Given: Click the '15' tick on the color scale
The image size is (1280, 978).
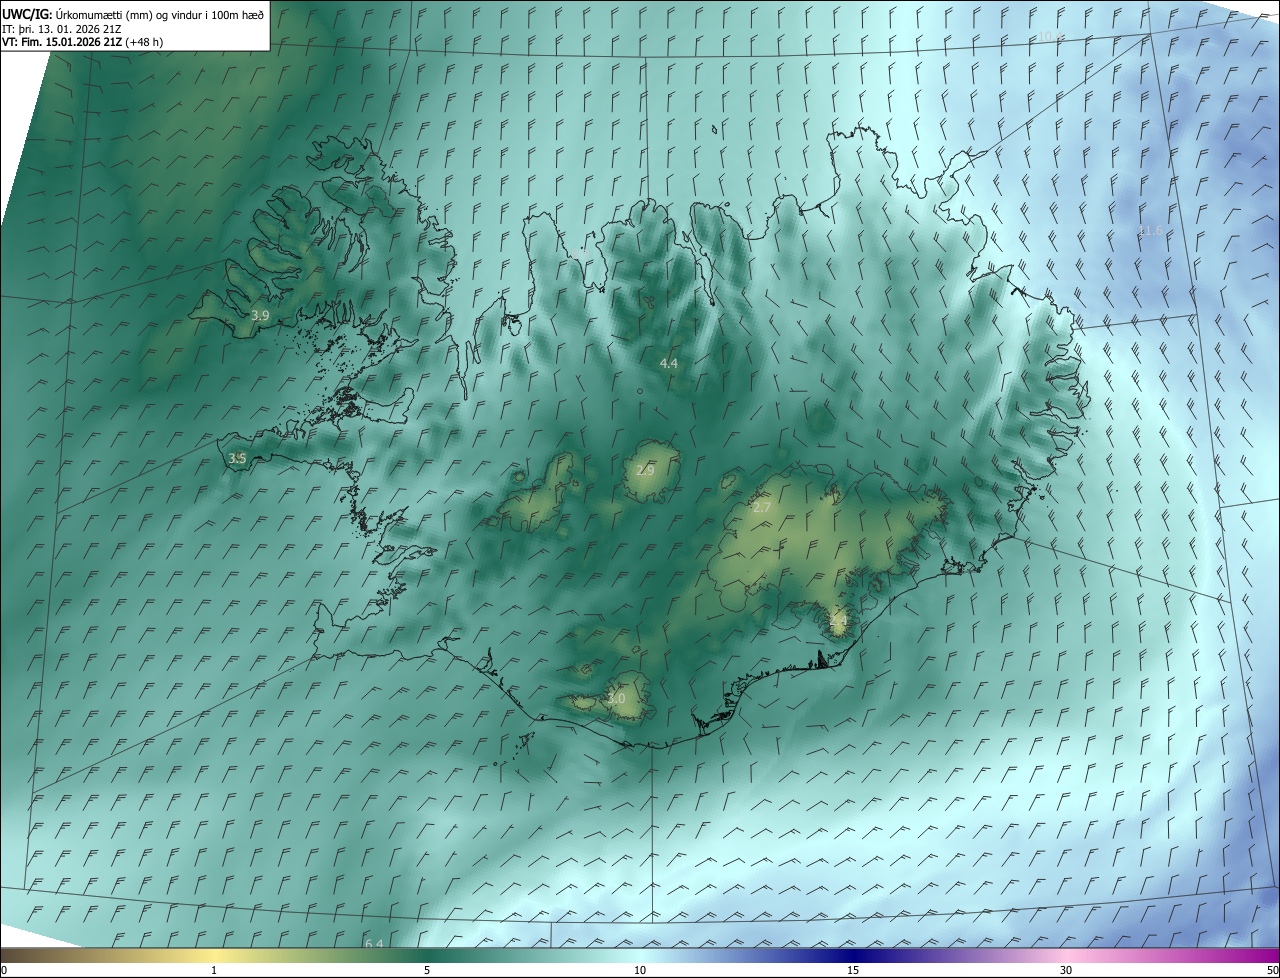Looking at the screenshot, I should click(x=853, y=970).
